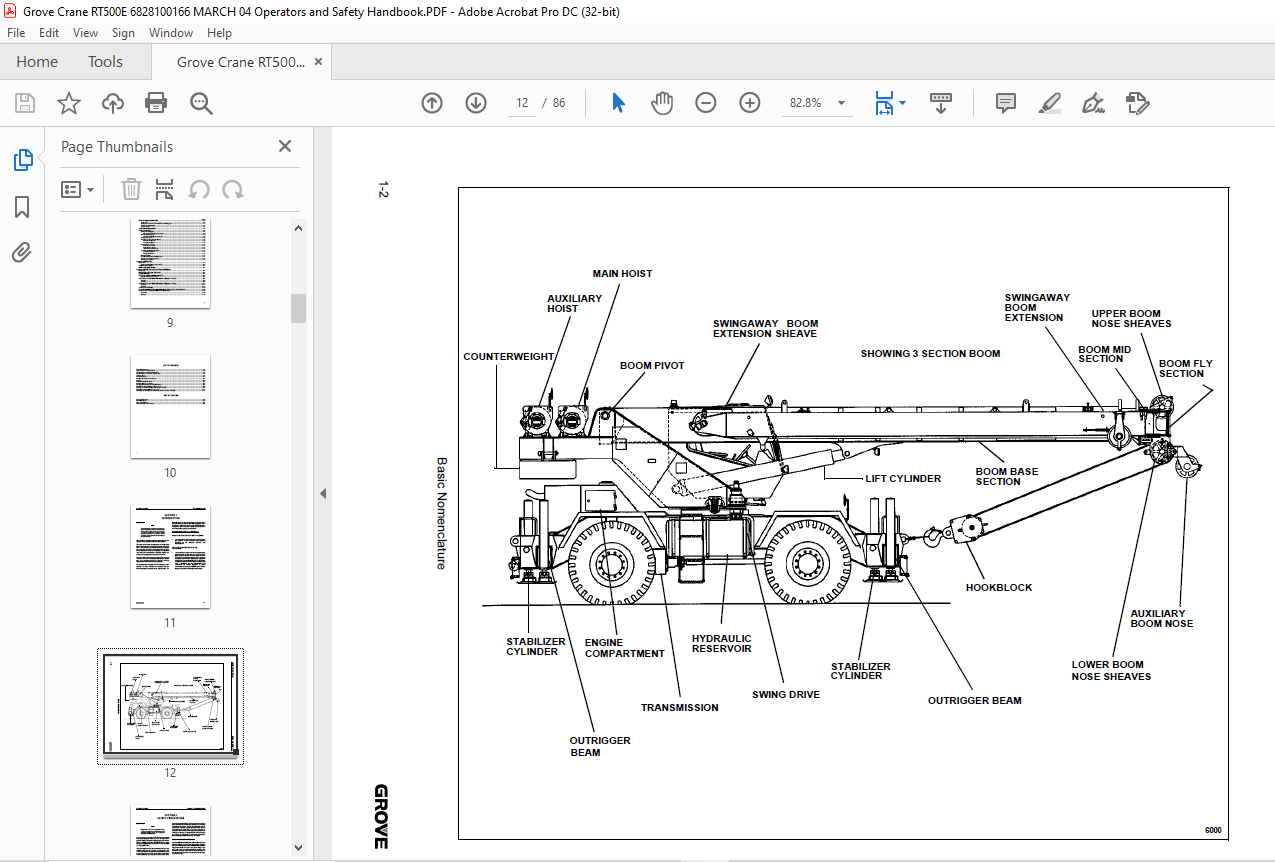1275x862 pixels.
Task: Go to next page arrow
Action: pyautogui.click(x=476, y=103)
